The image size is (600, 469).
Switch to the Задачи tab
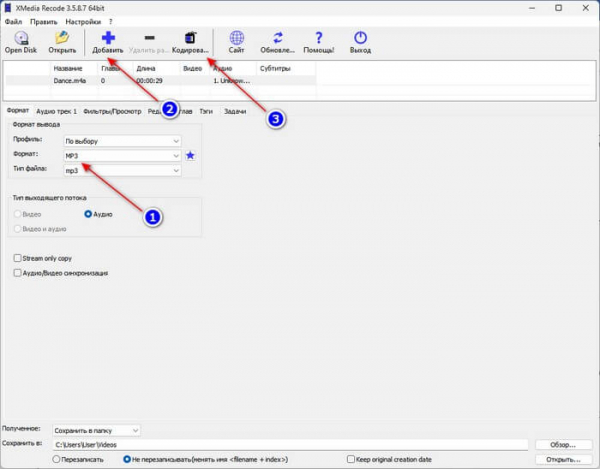point(235,111)
